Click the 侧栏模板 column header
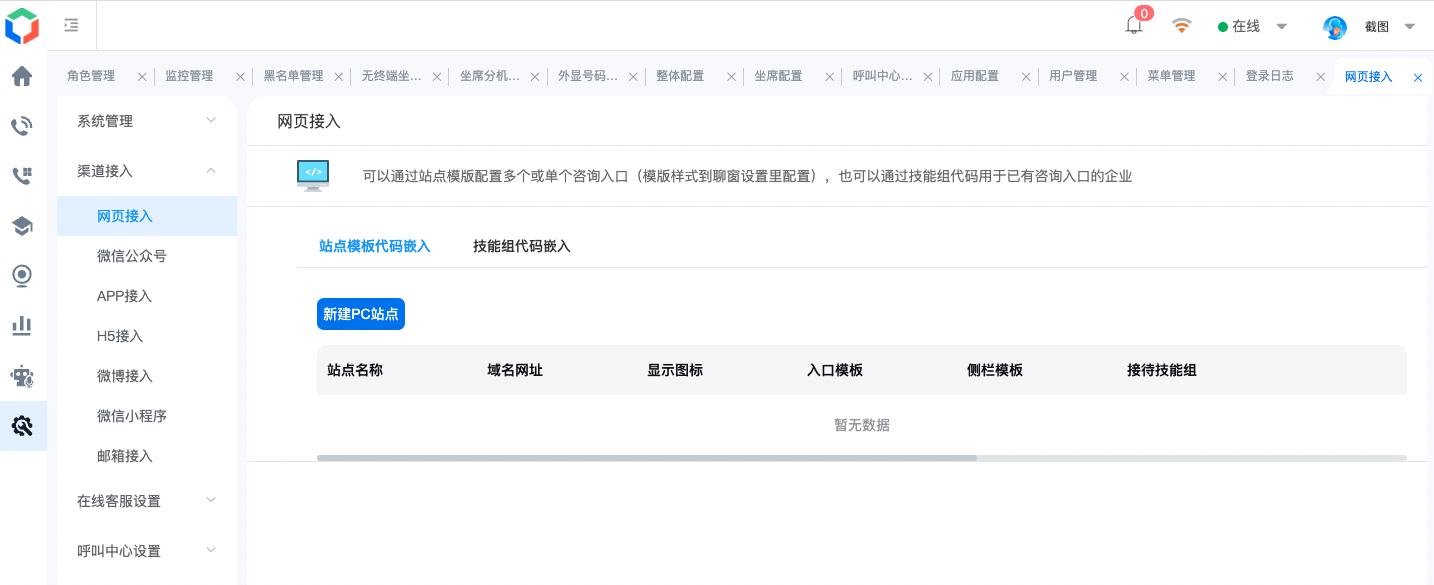The height and width of the screenshot is (585, 1434). 995,370
